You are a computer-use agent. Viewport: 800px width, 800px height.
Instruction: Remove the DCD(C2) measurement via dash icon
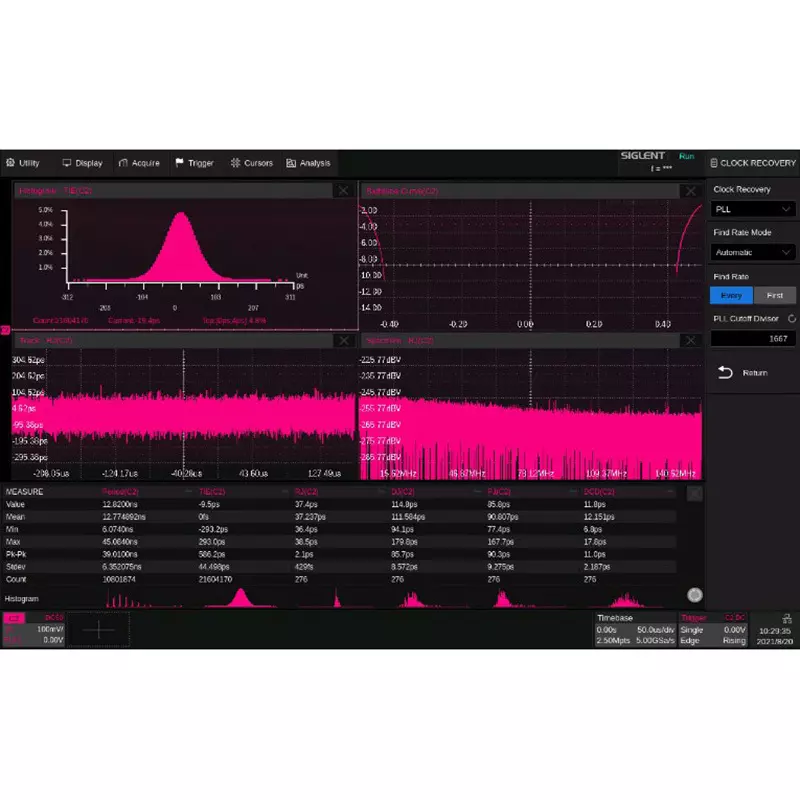(x=670, y=491)
